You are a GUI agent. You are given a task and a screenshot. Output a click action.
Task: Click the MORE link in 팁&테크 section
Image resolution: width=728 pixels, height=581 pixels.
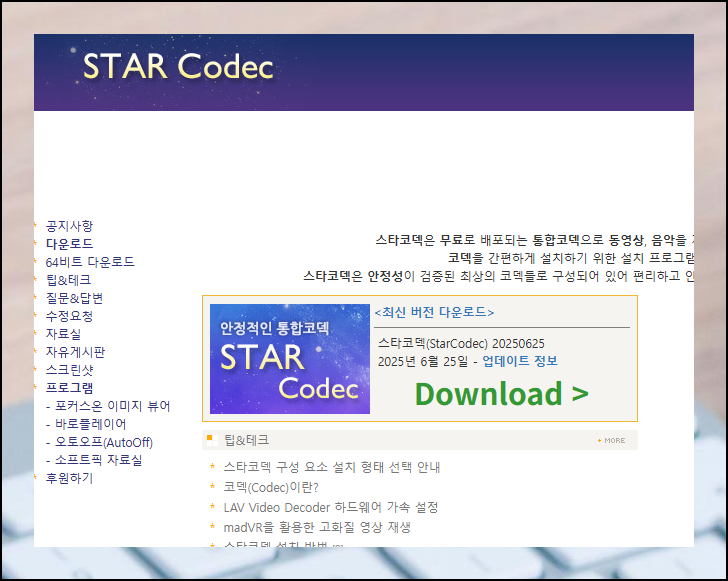[x=611, y=440]
